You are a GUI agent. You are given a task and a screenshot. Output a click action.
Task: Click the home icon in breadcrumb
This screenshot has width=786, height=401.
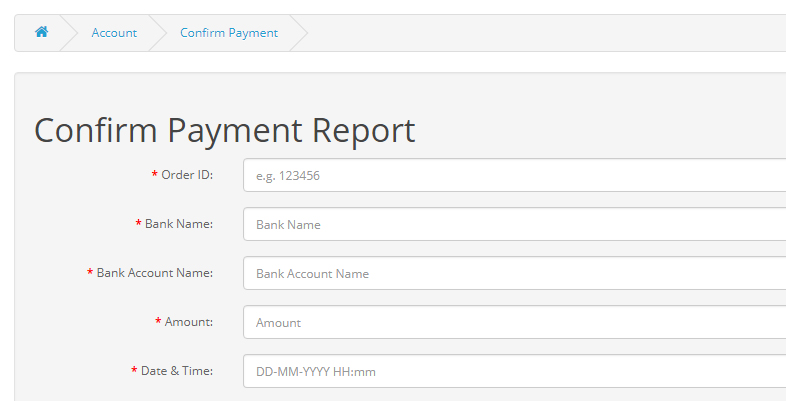pos(41,32)
